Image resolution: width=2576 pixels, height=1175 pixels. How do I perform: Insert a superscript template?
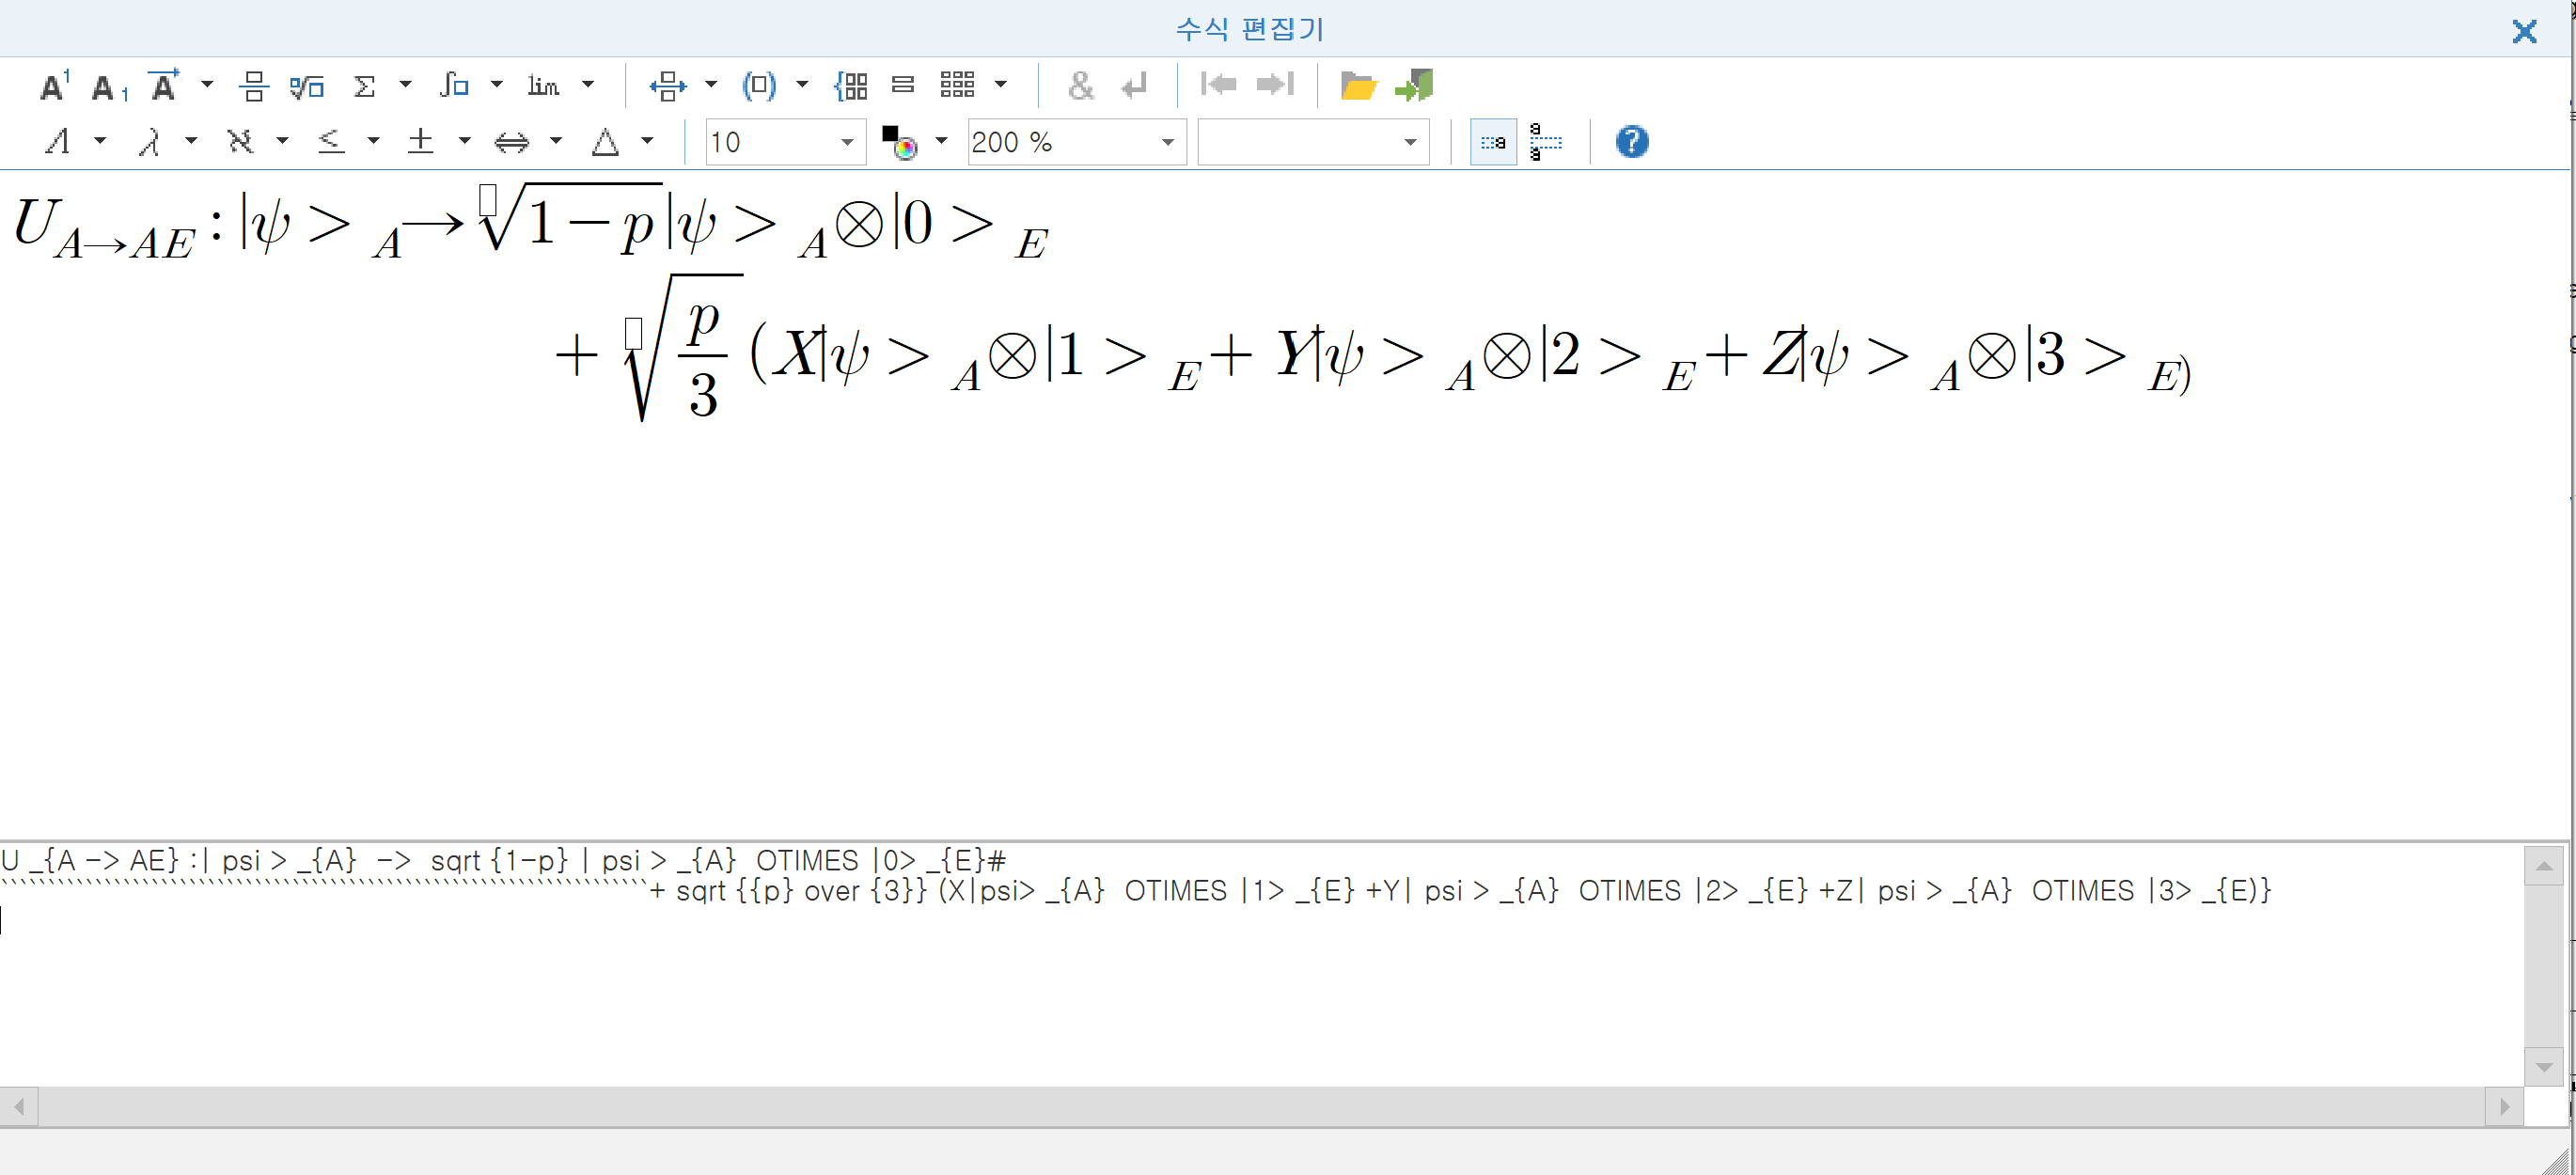click(54, 86)
